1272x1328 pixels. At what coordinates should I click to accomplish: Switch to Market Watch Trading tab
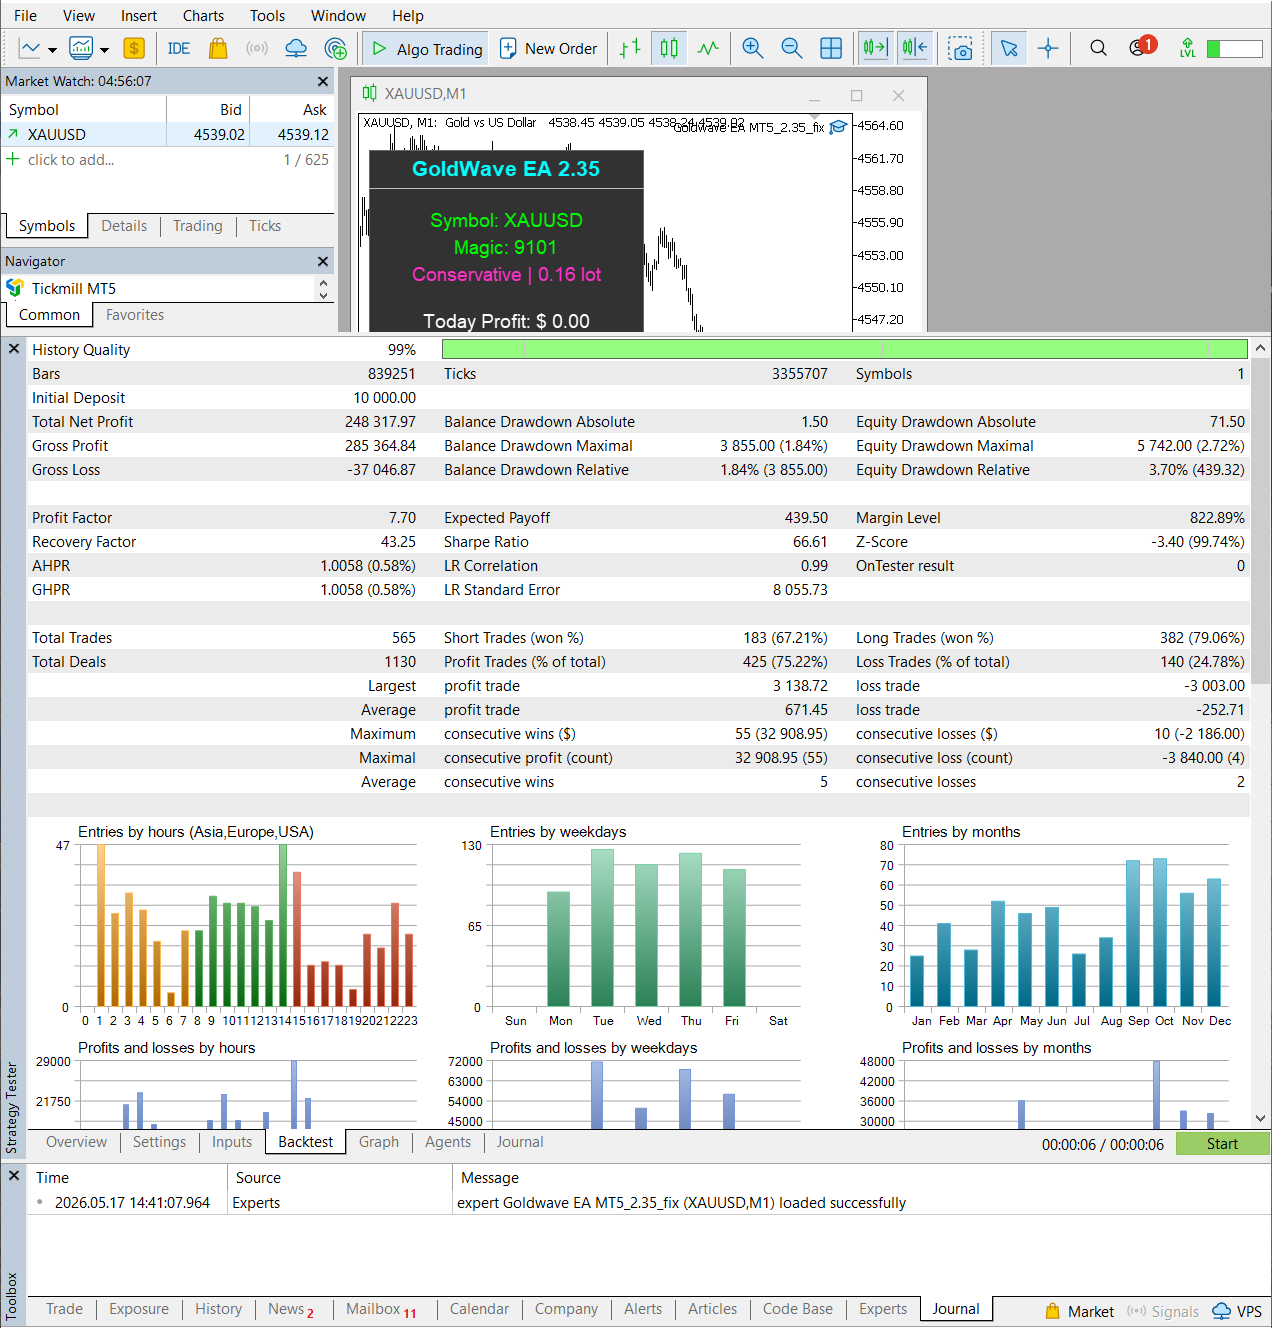(198, 226)
